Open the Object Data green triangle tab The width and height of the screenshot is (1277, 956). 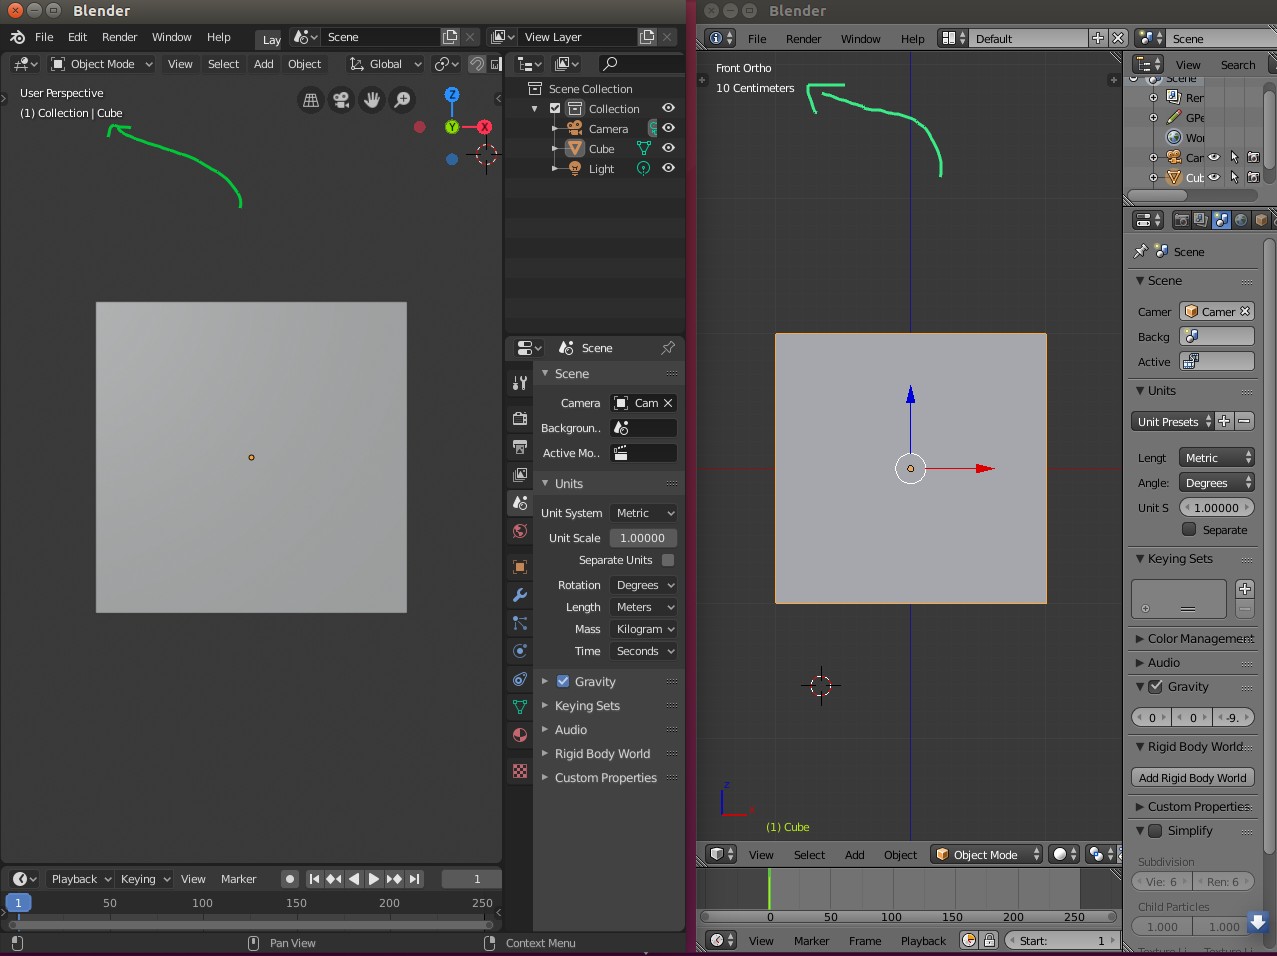[x=520, y=707]
